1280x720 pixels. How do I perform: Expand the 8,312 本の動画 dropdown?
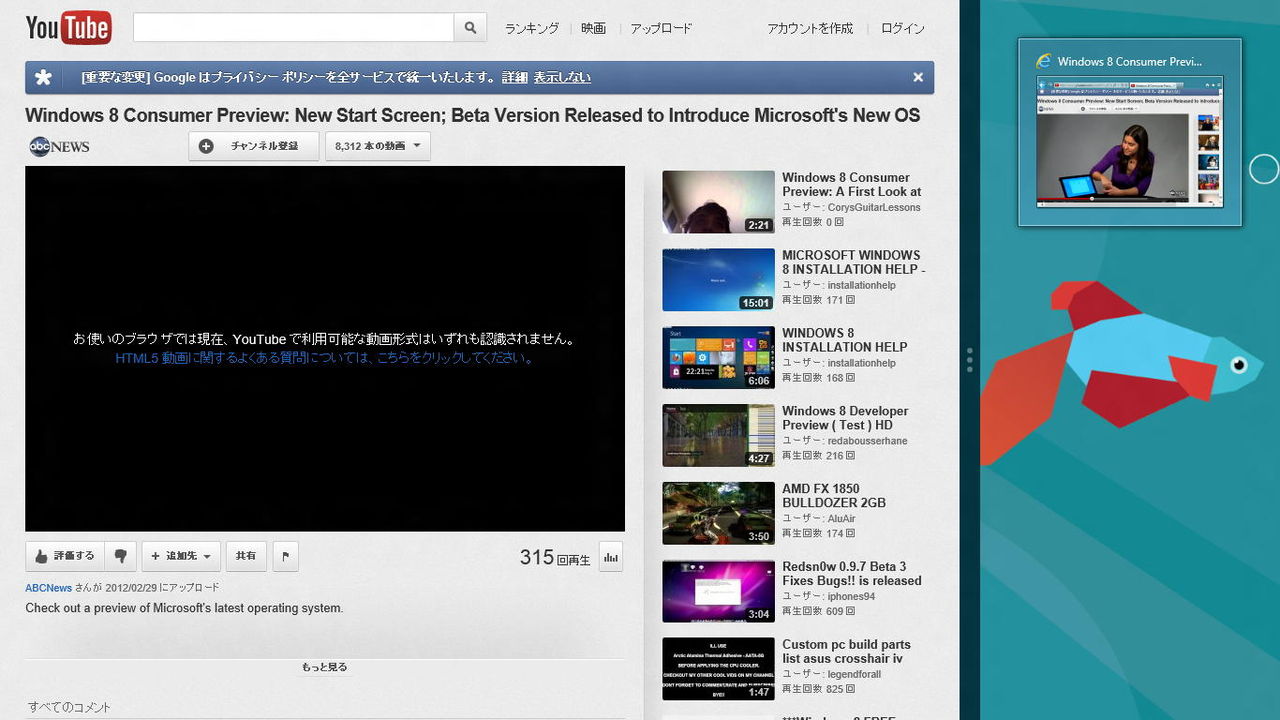(377, 146)
